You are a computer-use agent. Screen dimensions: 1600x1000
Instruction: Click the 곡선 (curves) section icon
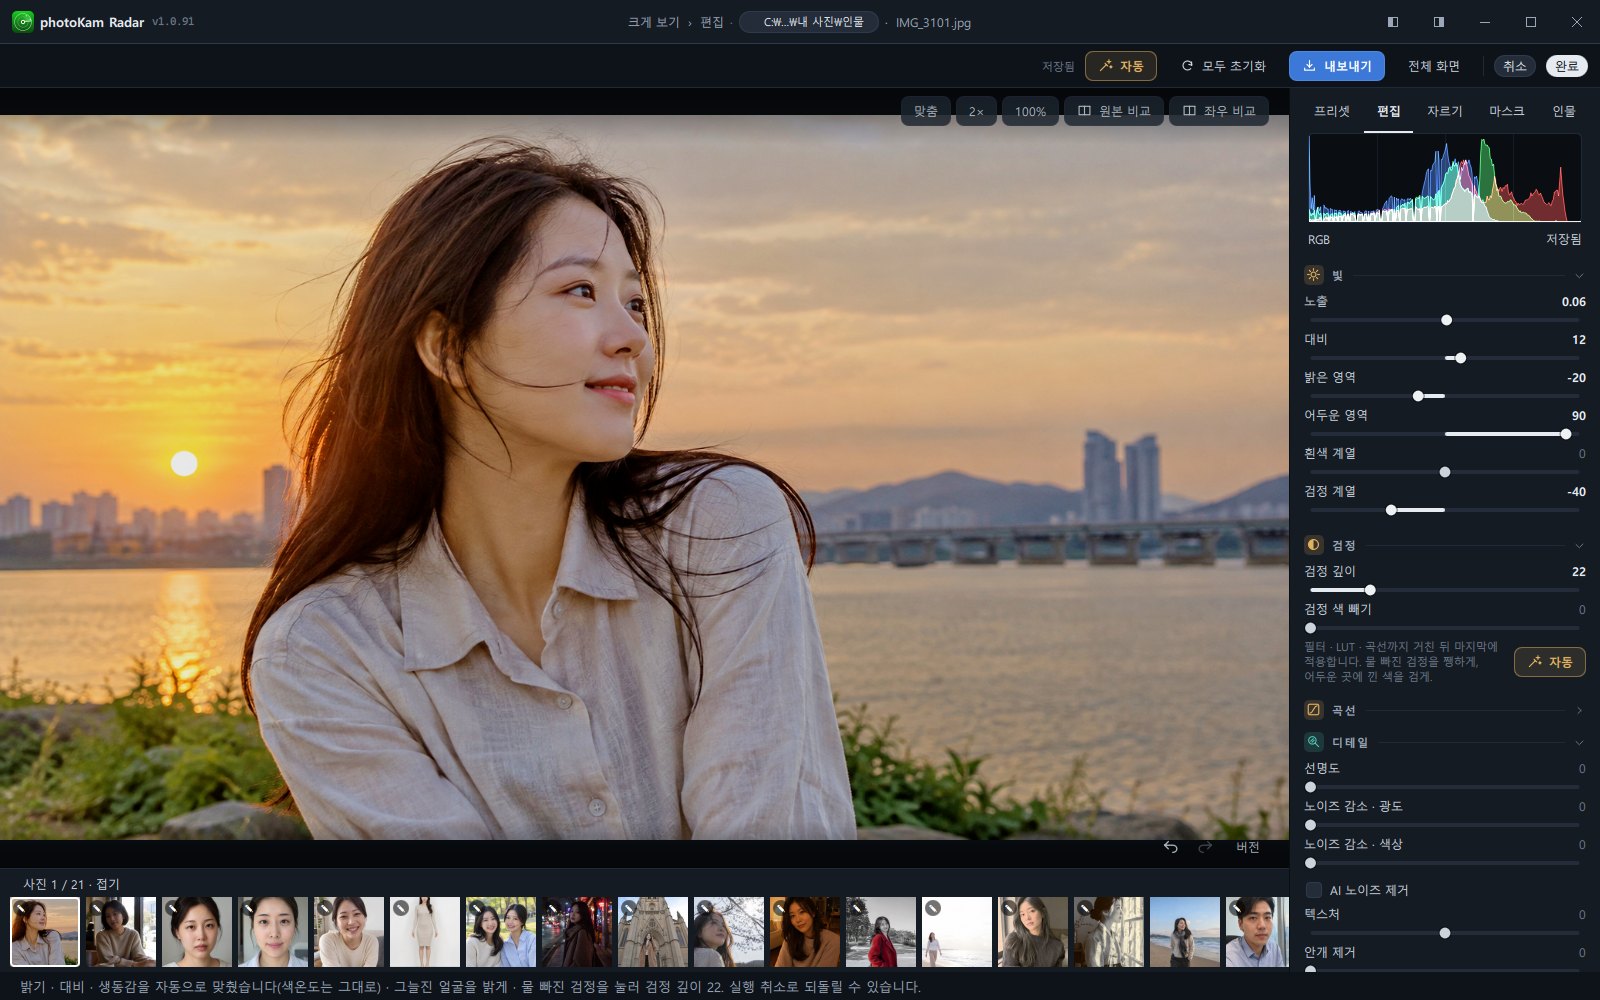[x=1314, y=710]
